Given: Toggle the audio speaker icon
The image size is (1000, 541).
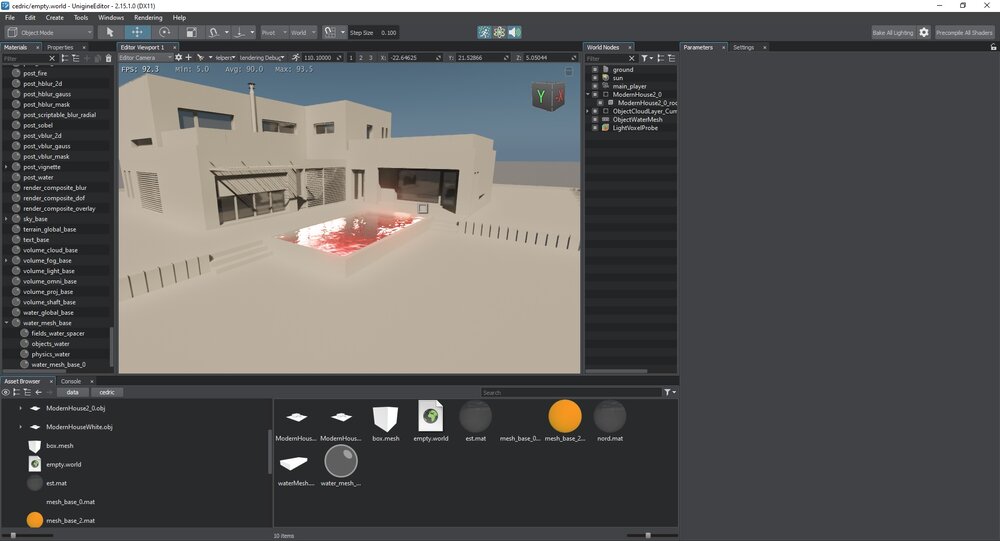Looking at the screenshot, I should [514, 32].
